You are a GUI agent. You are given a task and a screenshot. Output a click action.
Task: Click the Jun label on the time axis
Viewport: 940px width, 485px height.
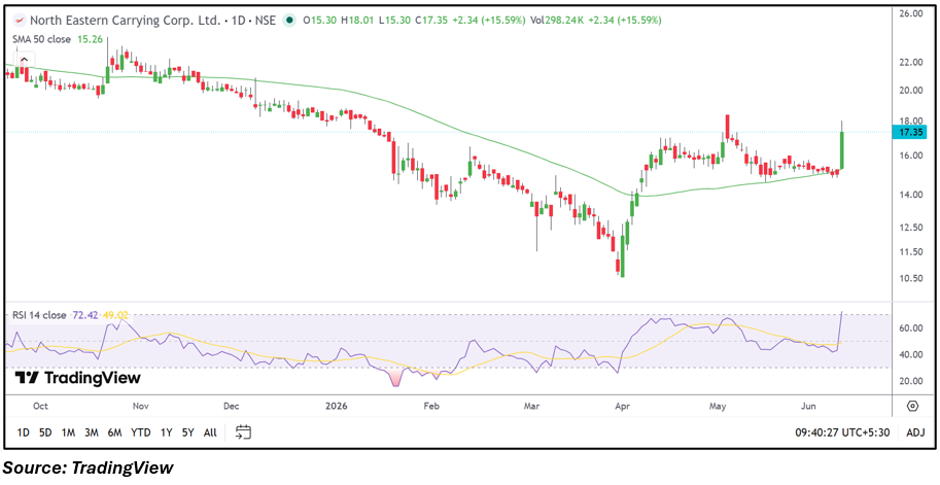point(809,406)
